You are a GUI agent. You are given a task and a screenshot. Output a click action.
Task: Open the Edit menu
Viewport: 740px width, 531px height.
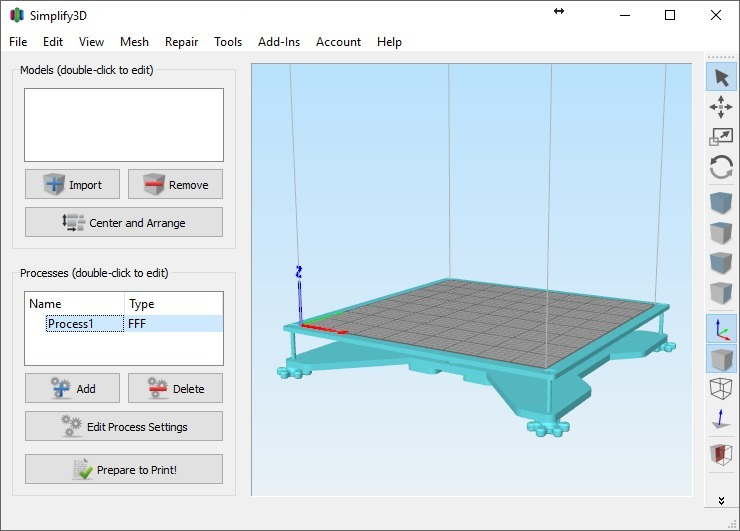point(53,42)
